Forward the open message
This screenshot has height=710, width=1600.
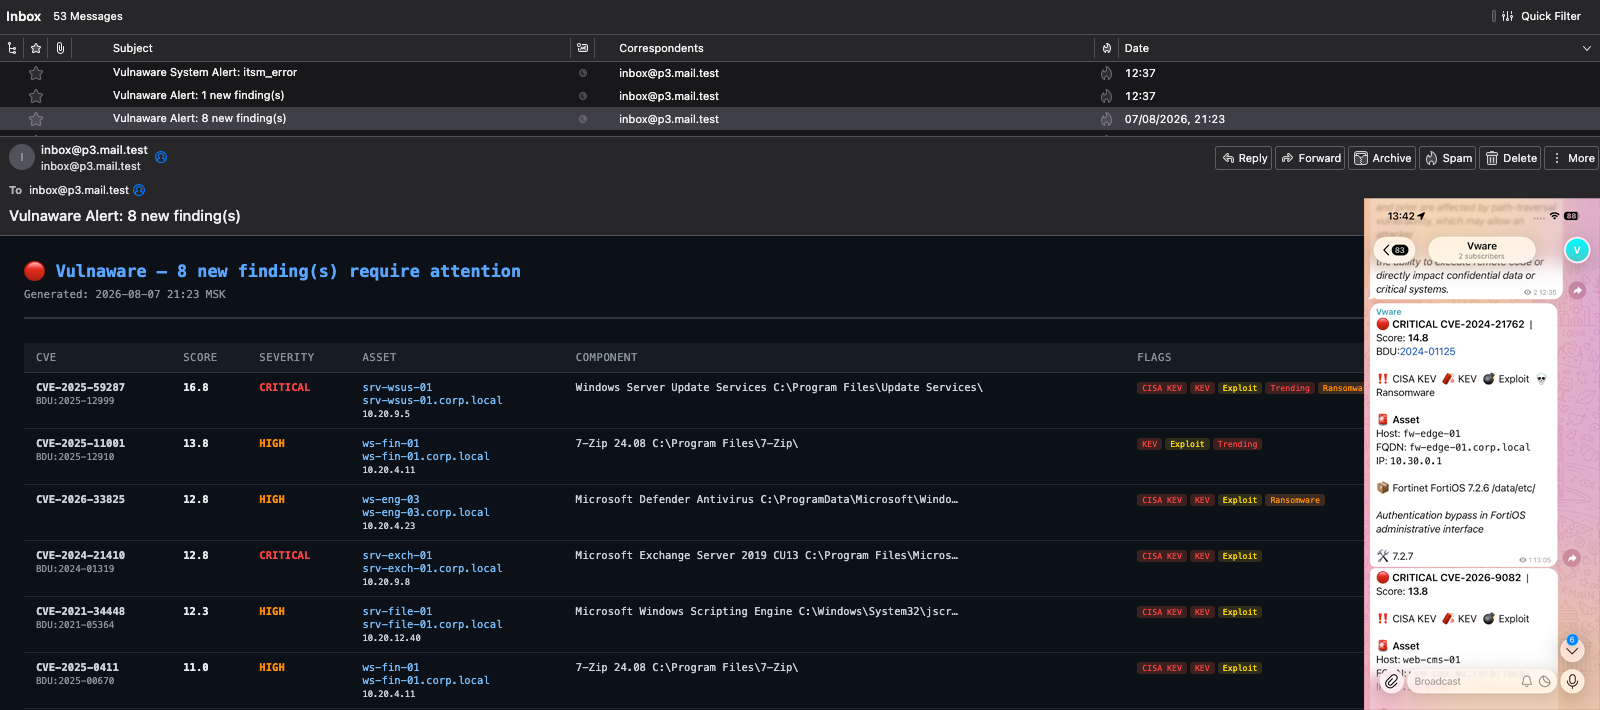coord(1310,158)
